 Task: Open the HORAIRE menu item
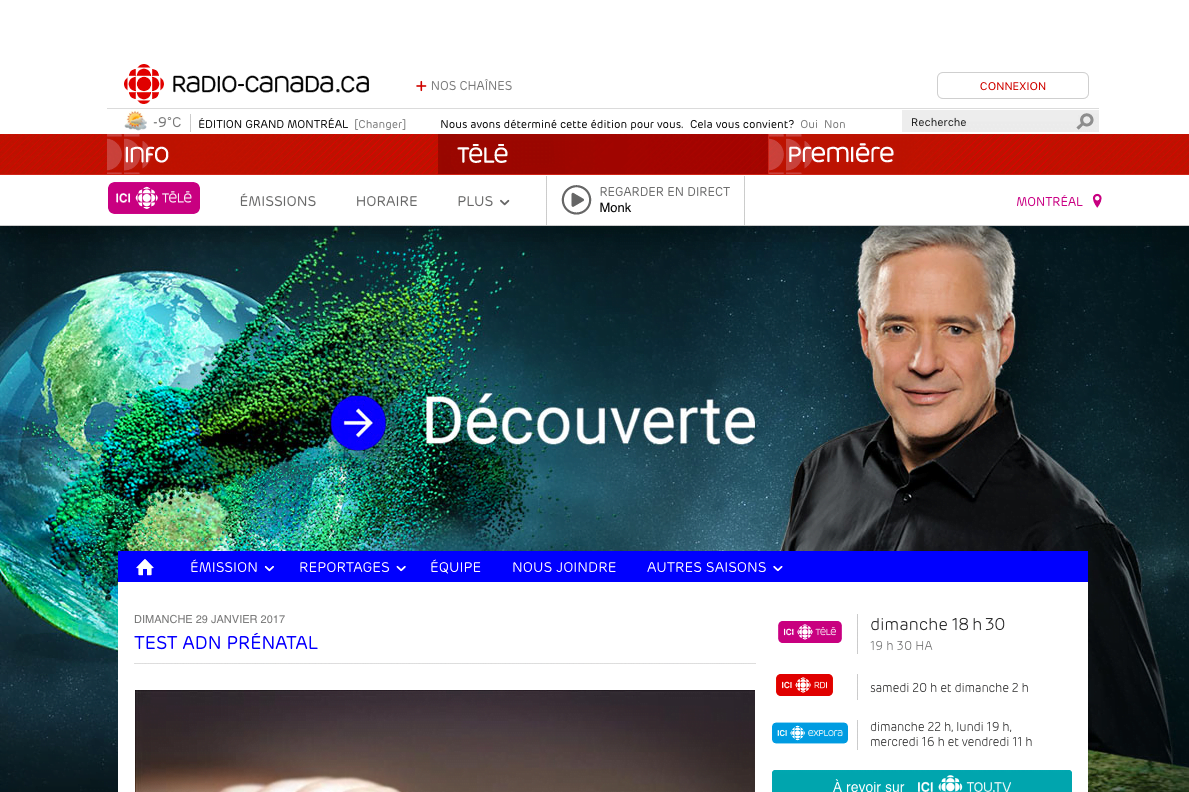[387, 201]
